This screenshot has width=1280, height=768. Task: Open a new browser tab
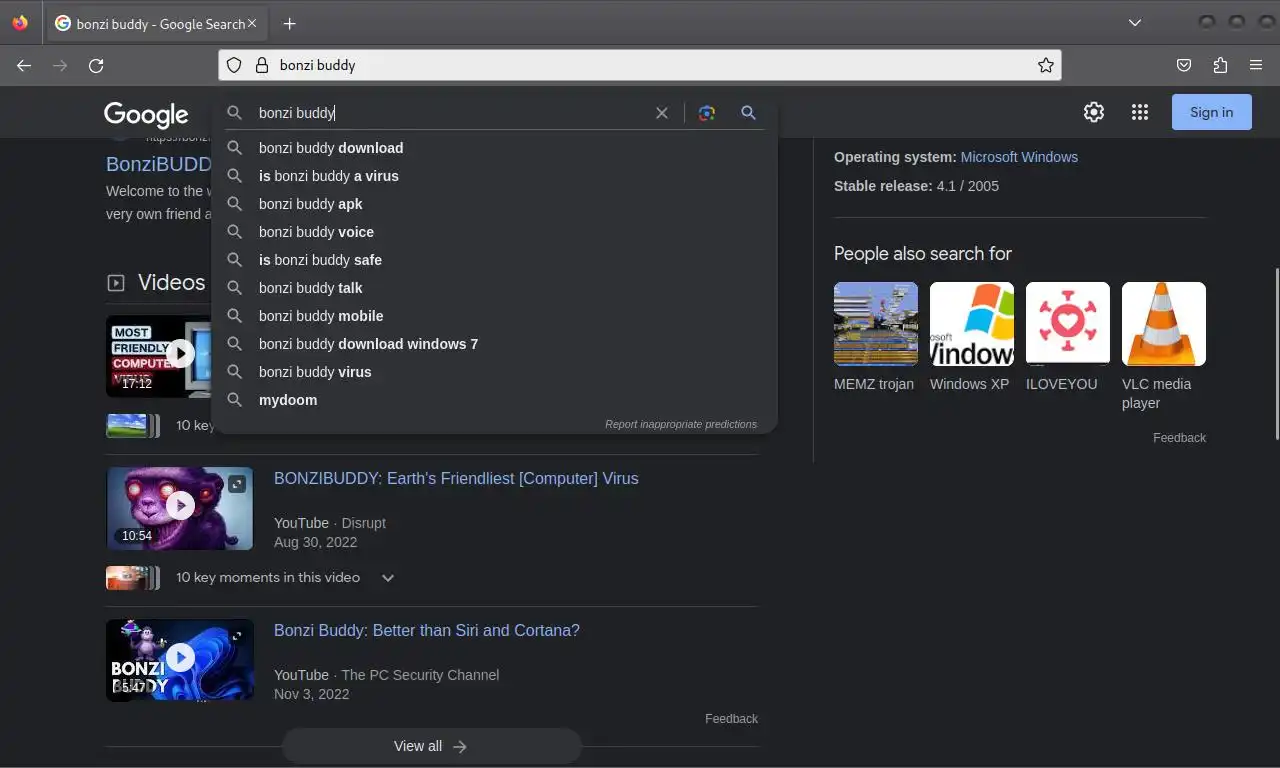click(x=289, y=23)
